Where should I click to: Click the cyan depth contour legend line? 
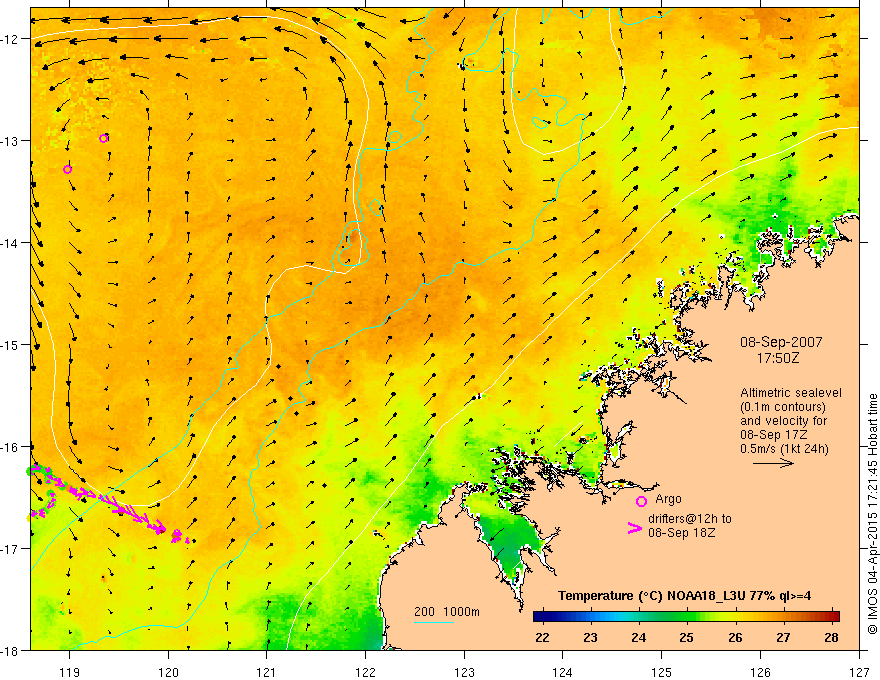pyautogui.click(x=434, y=622)
